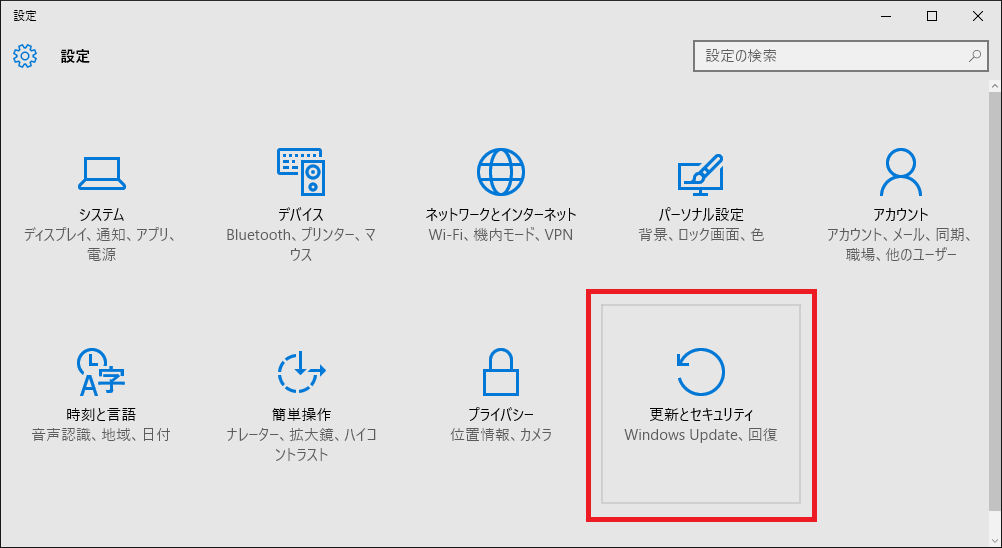The image size is (1002, 548).
Task: Minimize the 設定 window
Action: click(x=885, y=15)
